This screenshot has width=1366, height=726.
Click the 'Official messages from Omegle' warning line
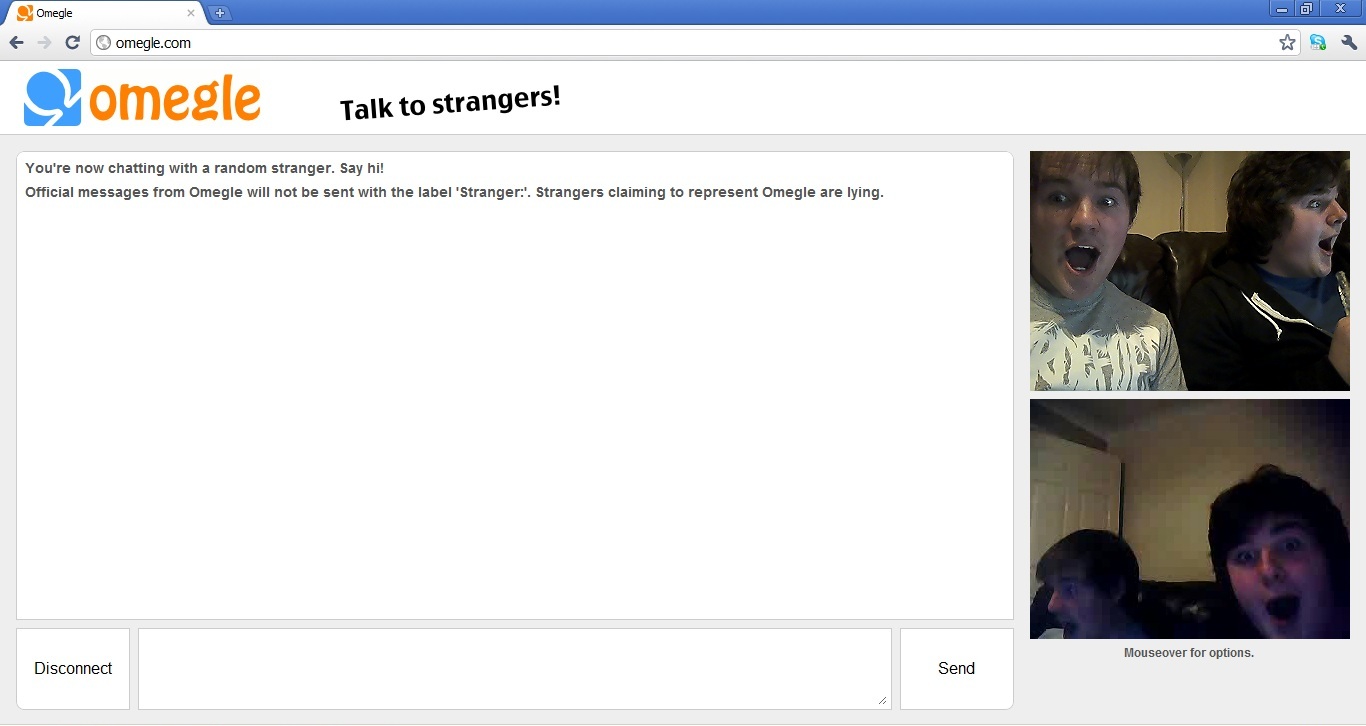[x=454, y=192]
